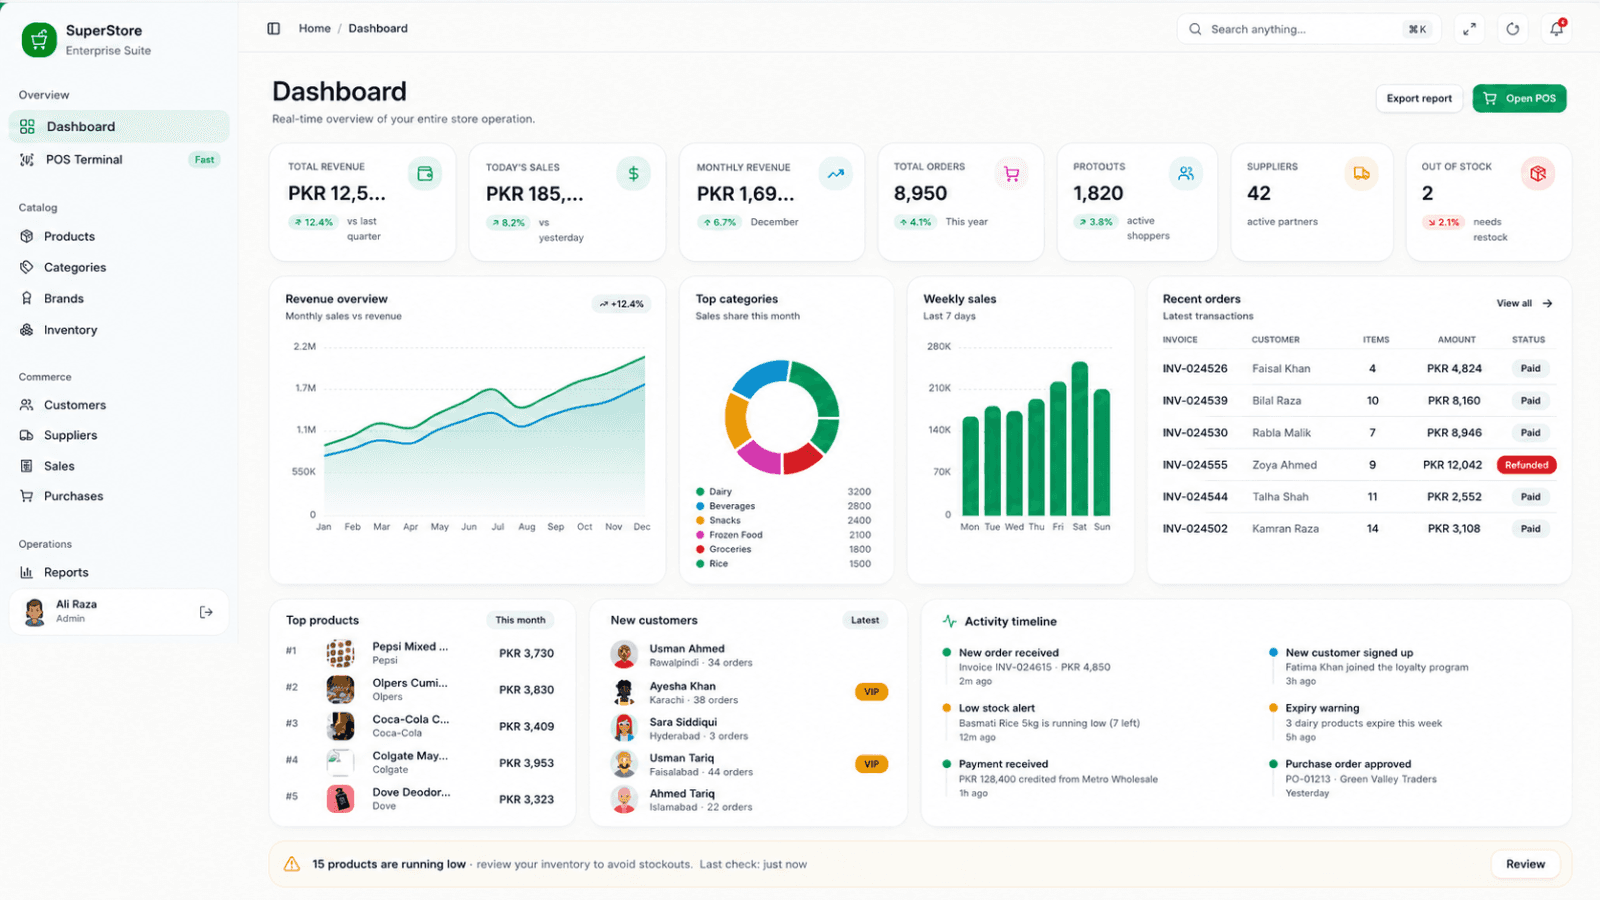This screenshot has height=900, width=1600.
Task: Click the Saturday bar in Weekly sales
Action: click(x=1079, y=439)
